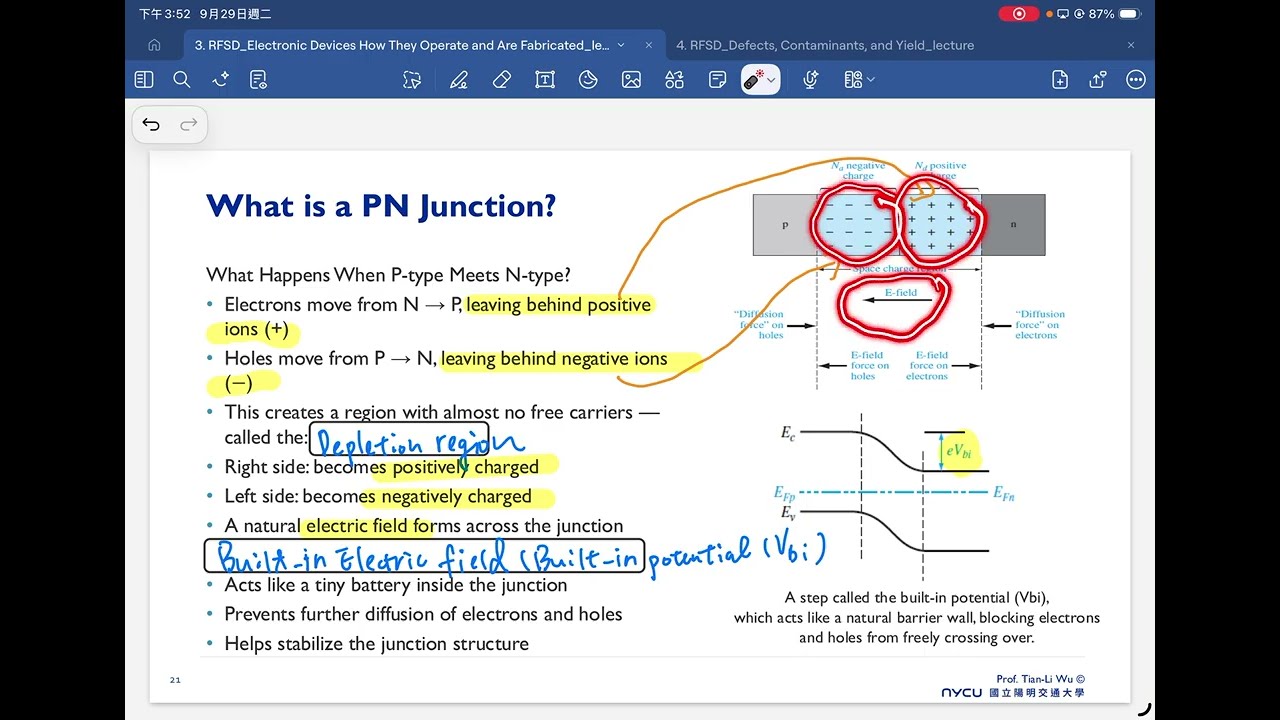1280x720 pixels.
Task: Close the RFSD_Electronic Devices tab
Action: pos(649,45)
